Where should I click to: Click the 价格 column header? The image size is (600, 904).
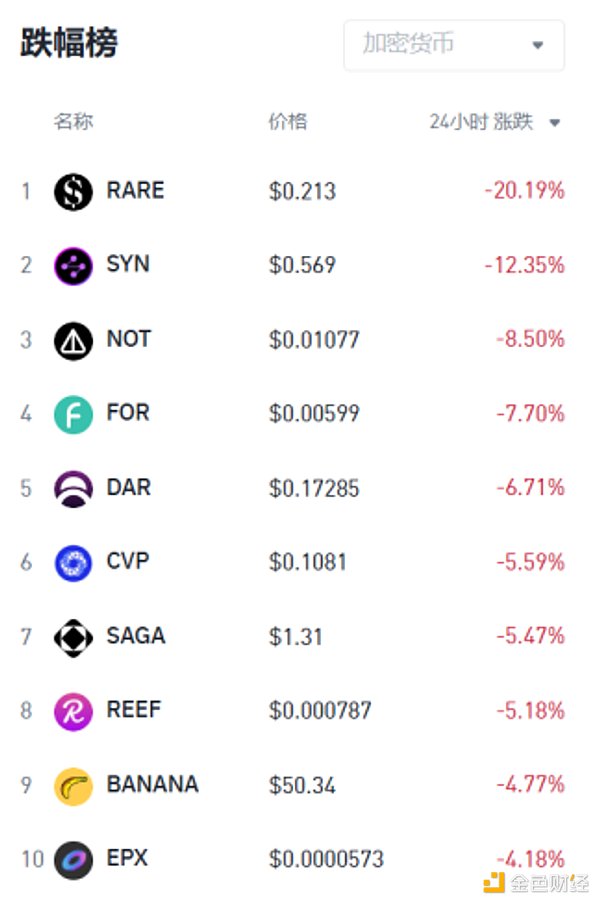[x=288, y=122]
